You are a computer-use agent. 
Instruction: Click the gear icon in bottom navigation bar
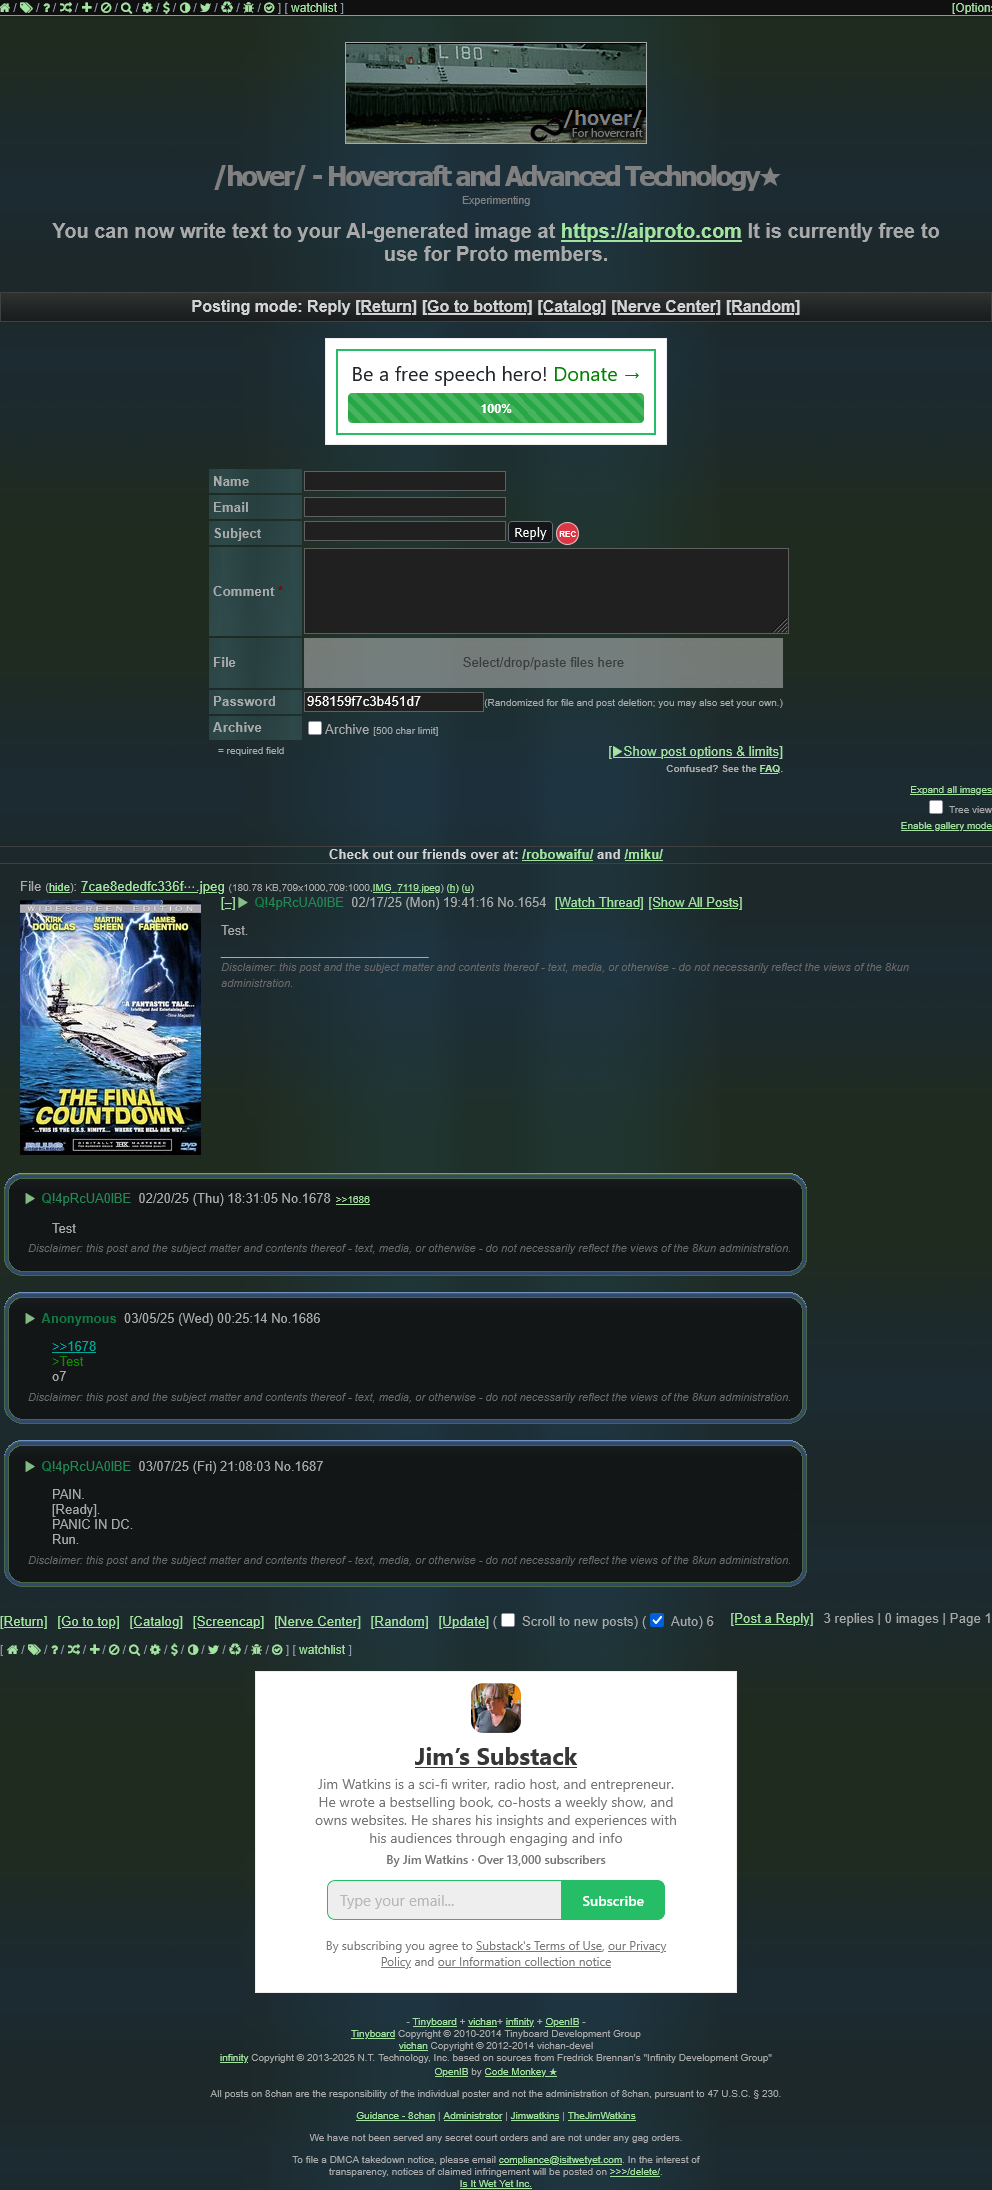[x=155, y=1650]
